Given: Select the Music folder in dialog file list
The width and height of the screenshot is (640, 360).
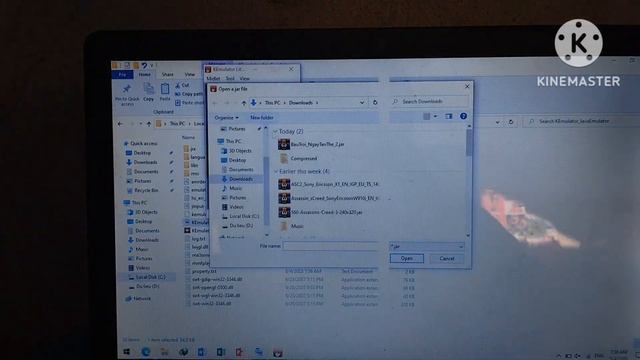Looking at the screenshot, I should click(292, 226).
